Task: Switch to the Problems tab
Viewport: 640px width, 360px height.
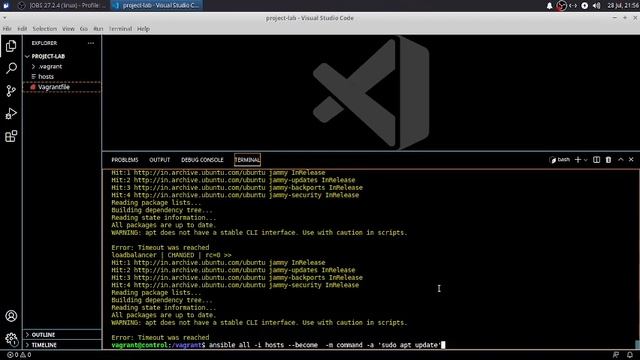Action: tap(125, 160)
